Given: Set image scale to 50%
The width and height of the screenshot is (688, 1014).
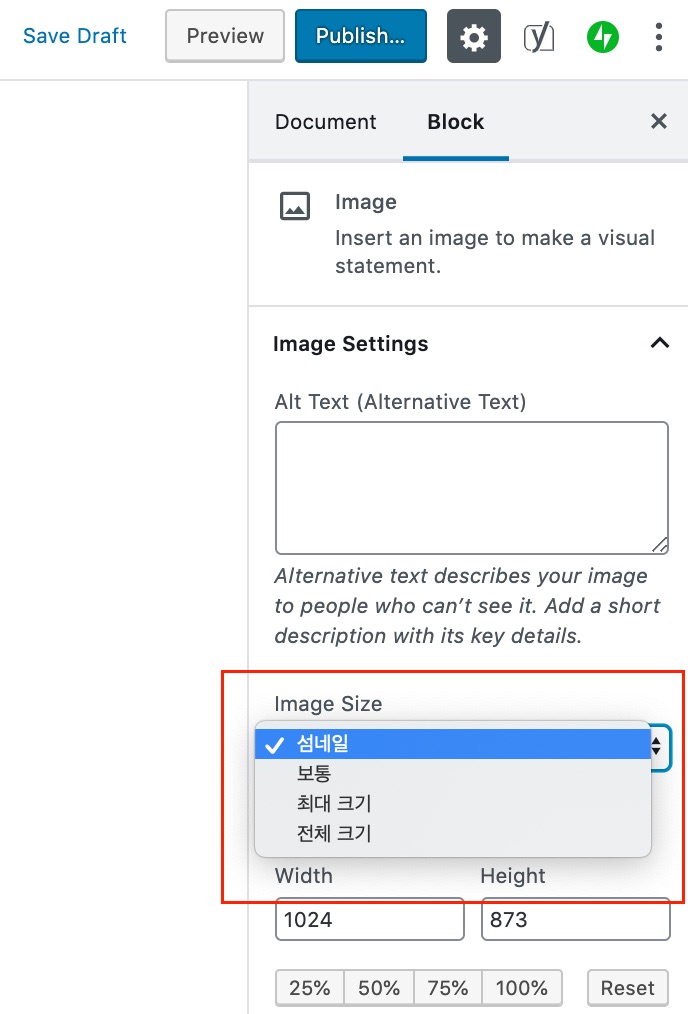Looking at the screenshot, I should [x=379, y=988].
